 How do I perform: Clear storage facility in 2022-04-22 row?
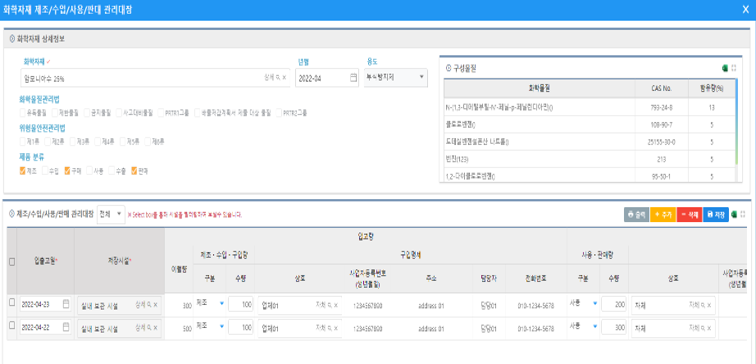click(x=155, y=329)
